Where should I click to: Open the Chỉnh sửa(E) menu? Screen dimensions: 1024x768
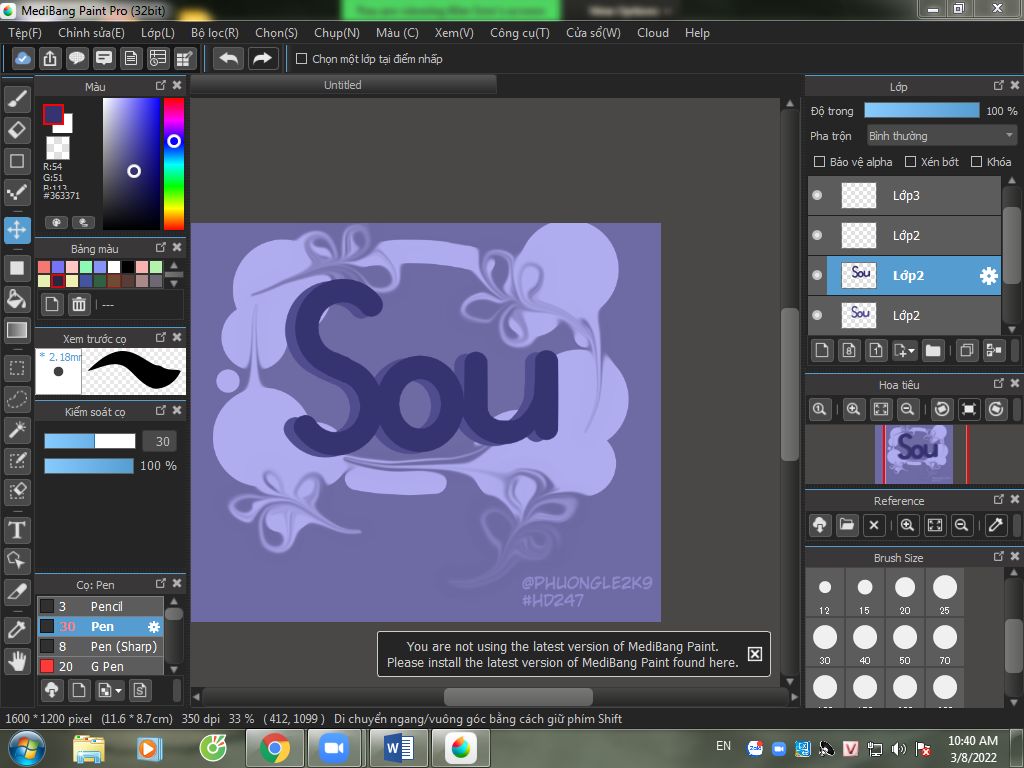pyautogui.click(x=91, y=33)
